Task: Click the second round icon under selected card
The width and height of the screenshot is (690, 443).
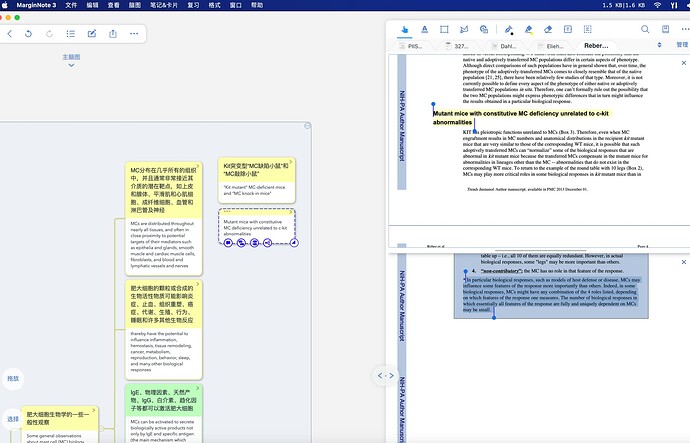Action: [x=241, y=243]
